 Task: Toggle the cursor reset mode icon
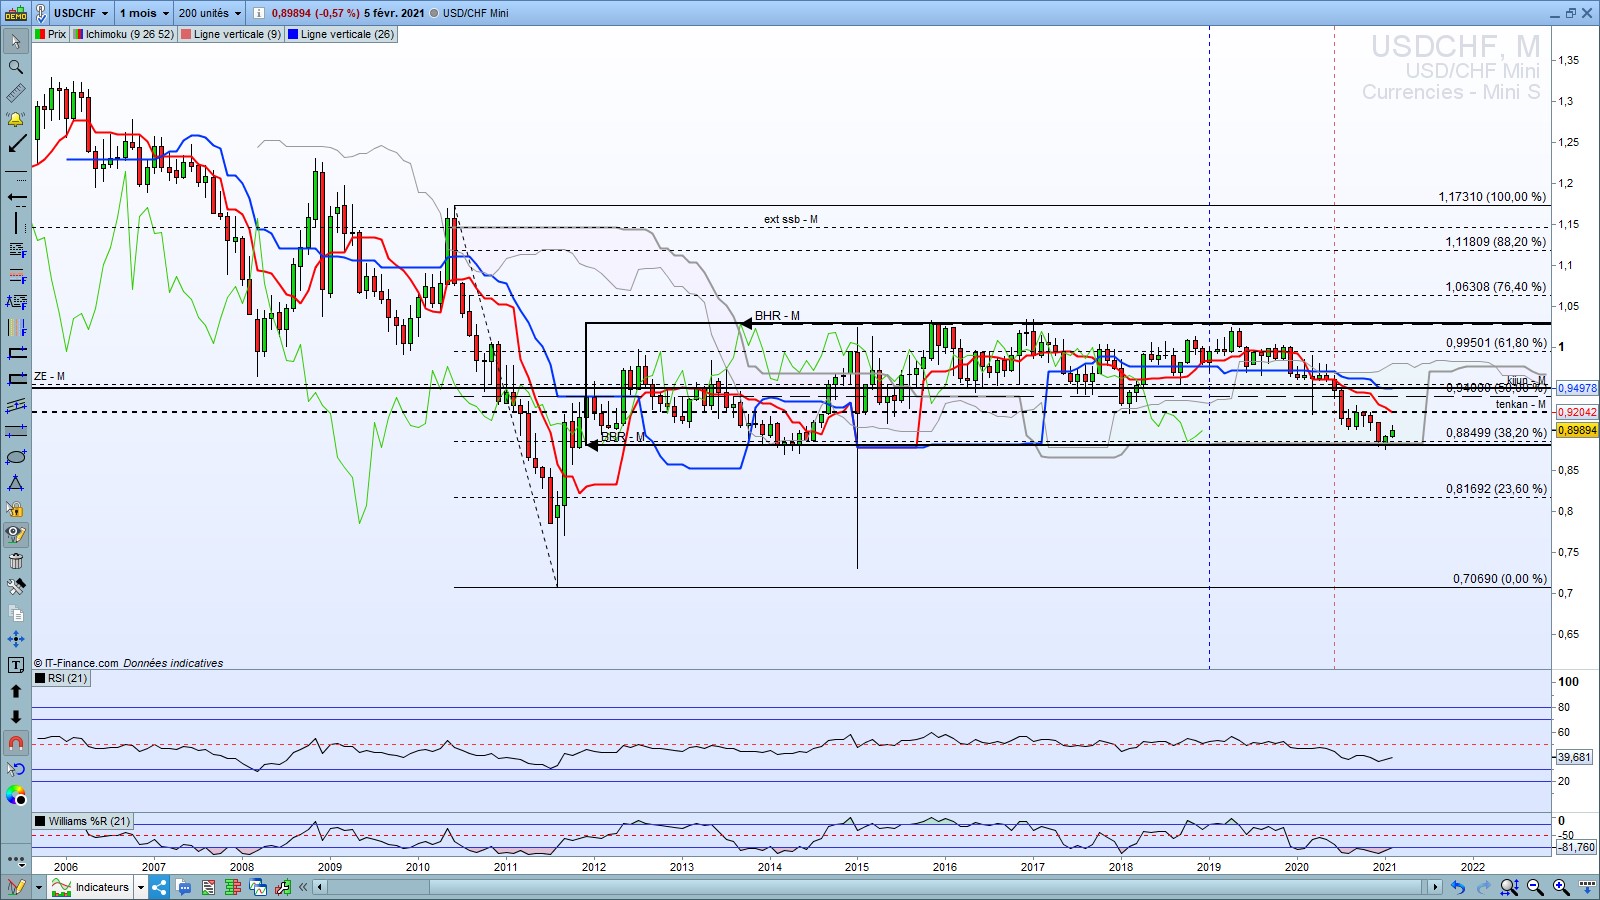16,769
